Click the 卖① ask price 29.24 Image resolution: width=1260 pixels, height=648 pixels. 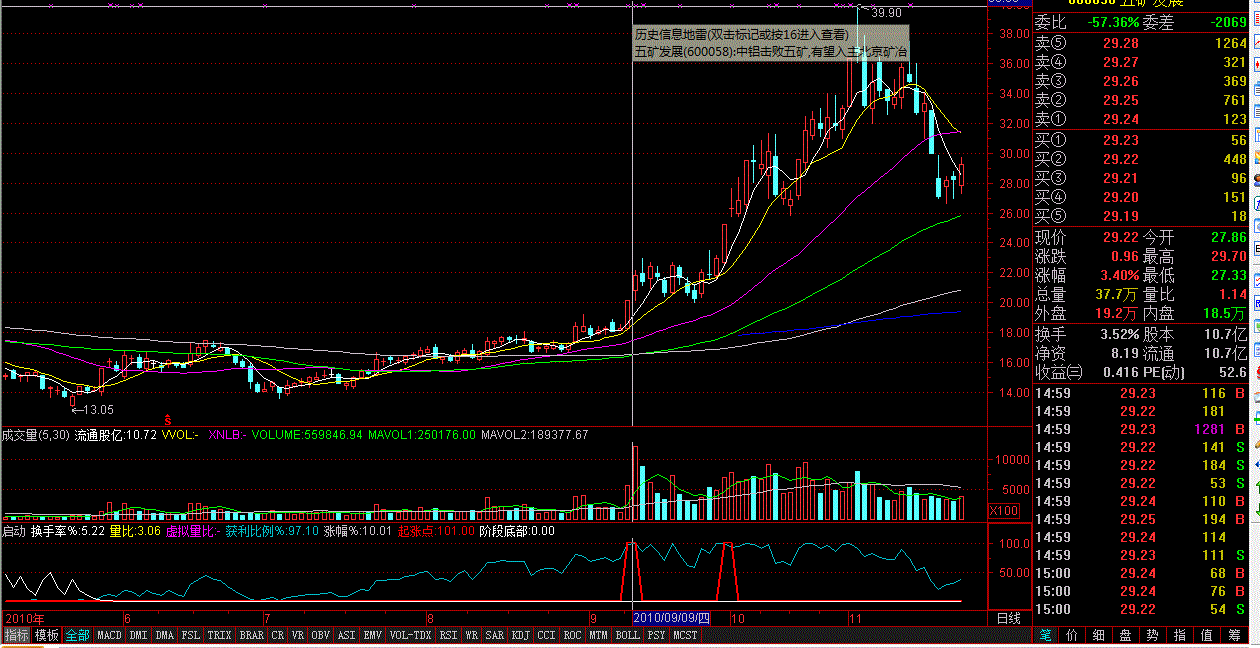[x=1120, y=119]
